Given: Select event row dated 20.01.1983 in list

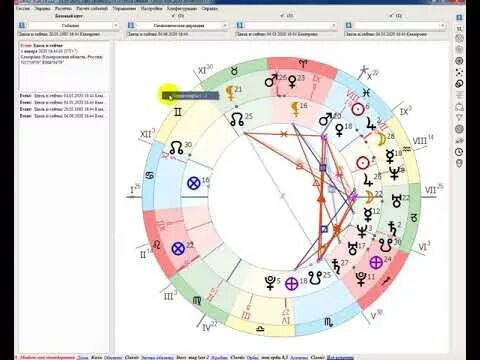Looking at the screenshot, I should point(62,109).
